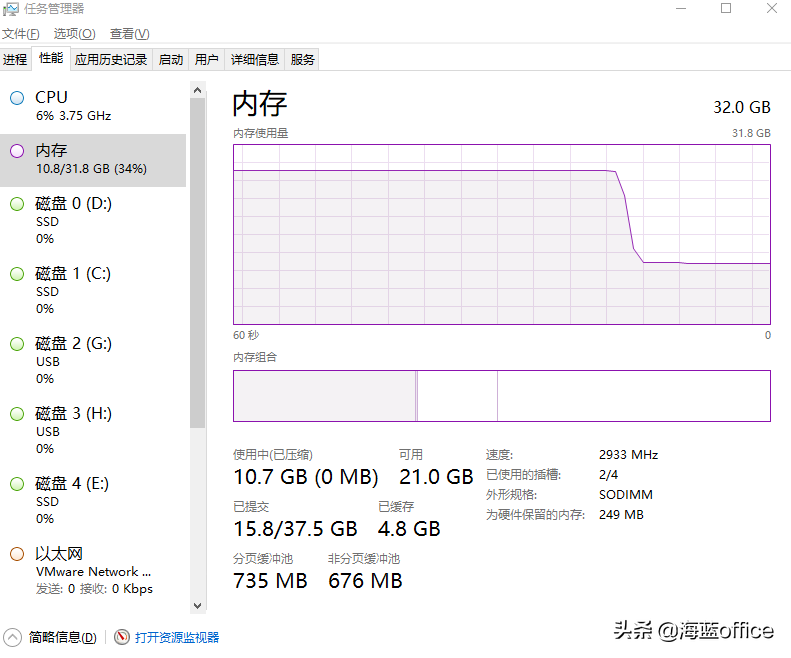791x658 pixels.
Task: Click the Task Manager title bar icon
Action: pos(11,9)
